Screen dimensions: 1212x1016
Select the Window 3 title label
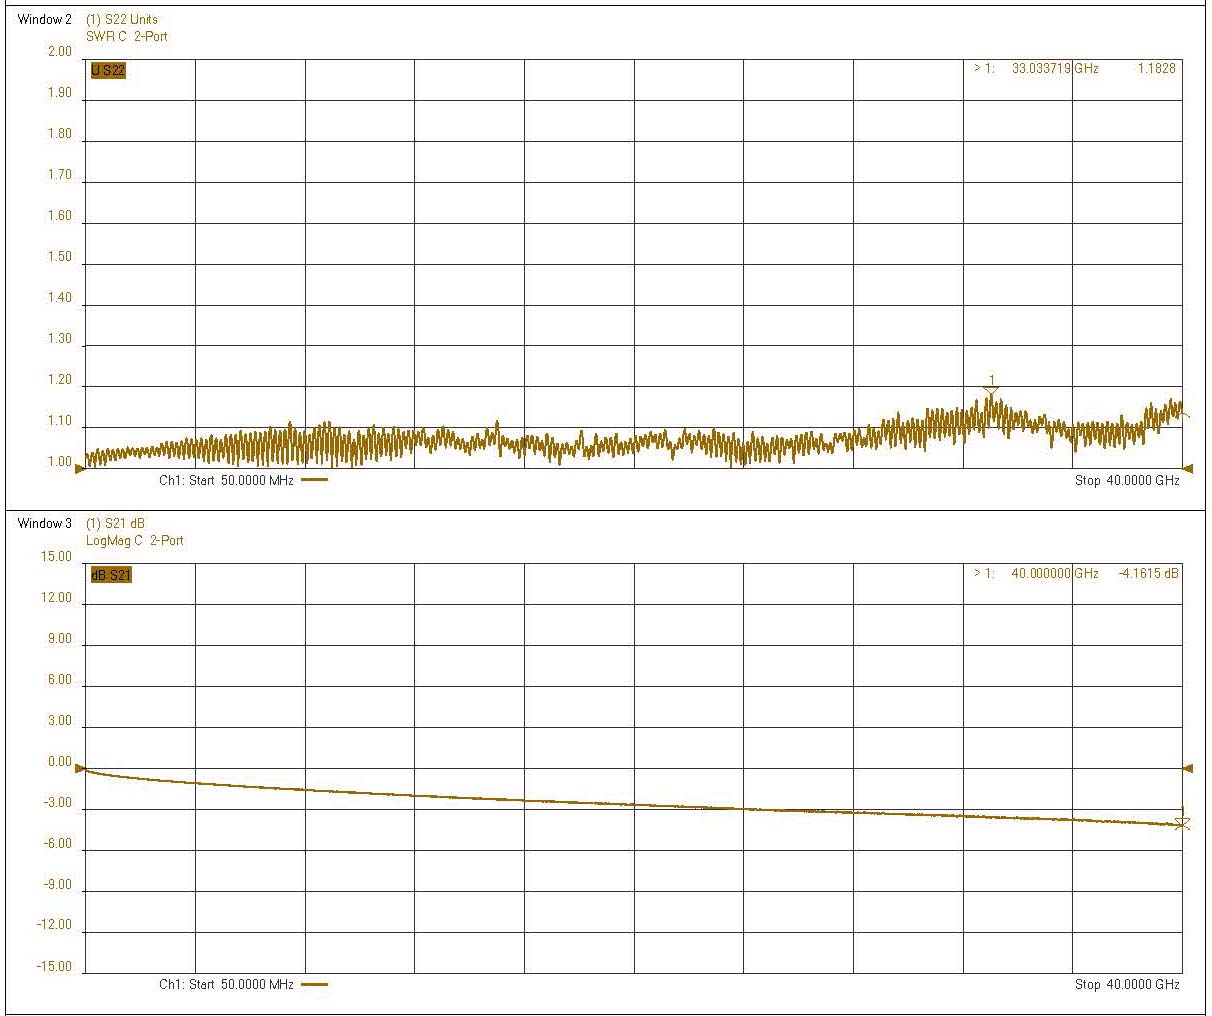coord(45,523)
